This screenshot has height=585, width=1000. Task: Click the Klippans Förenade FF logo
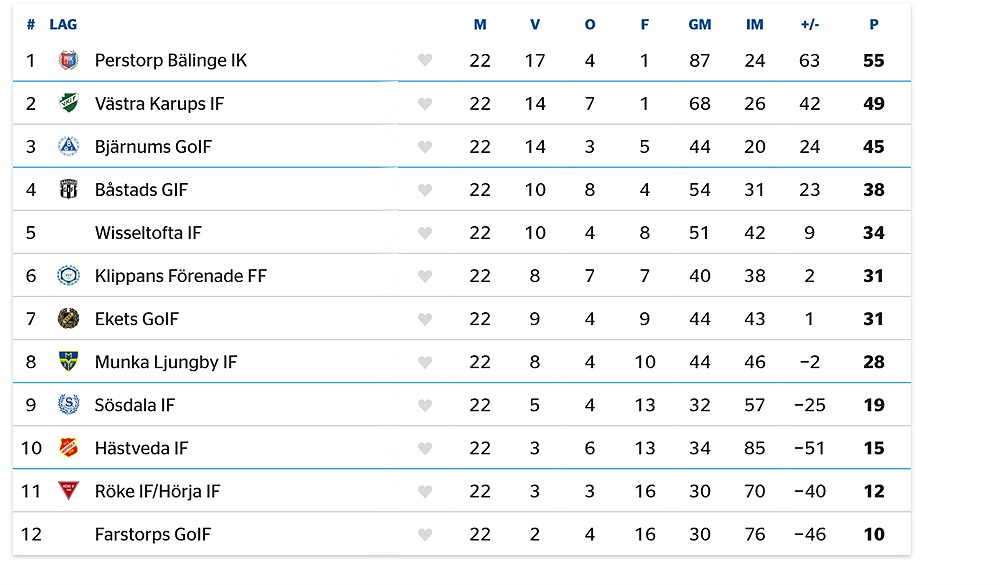68,276
